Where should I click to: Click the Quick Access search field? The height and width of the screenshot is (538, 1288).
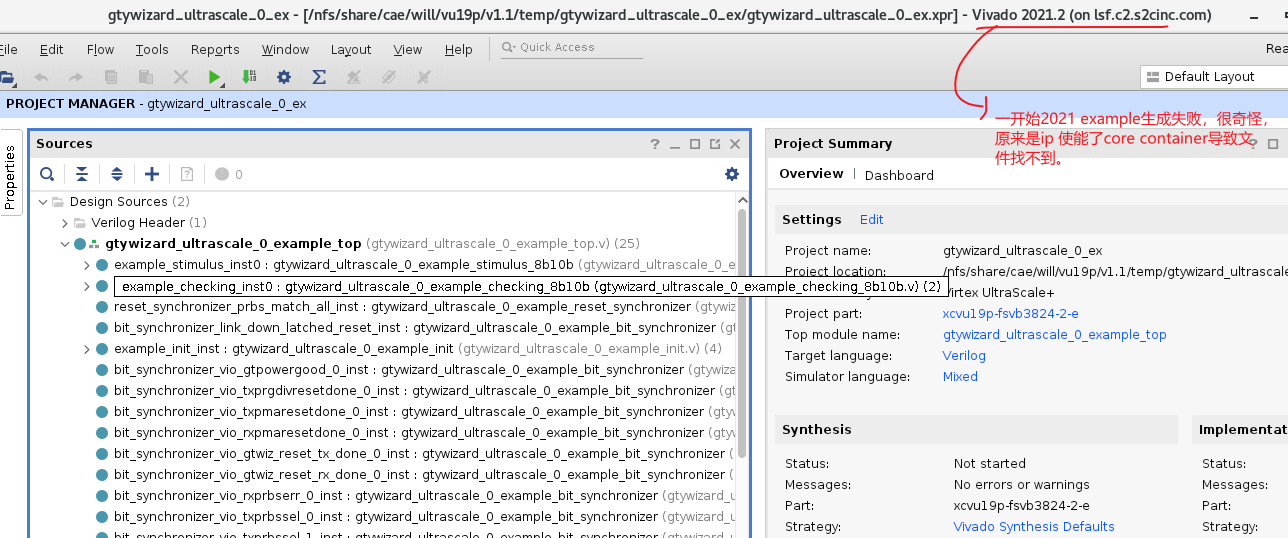(x=570, y=47)
